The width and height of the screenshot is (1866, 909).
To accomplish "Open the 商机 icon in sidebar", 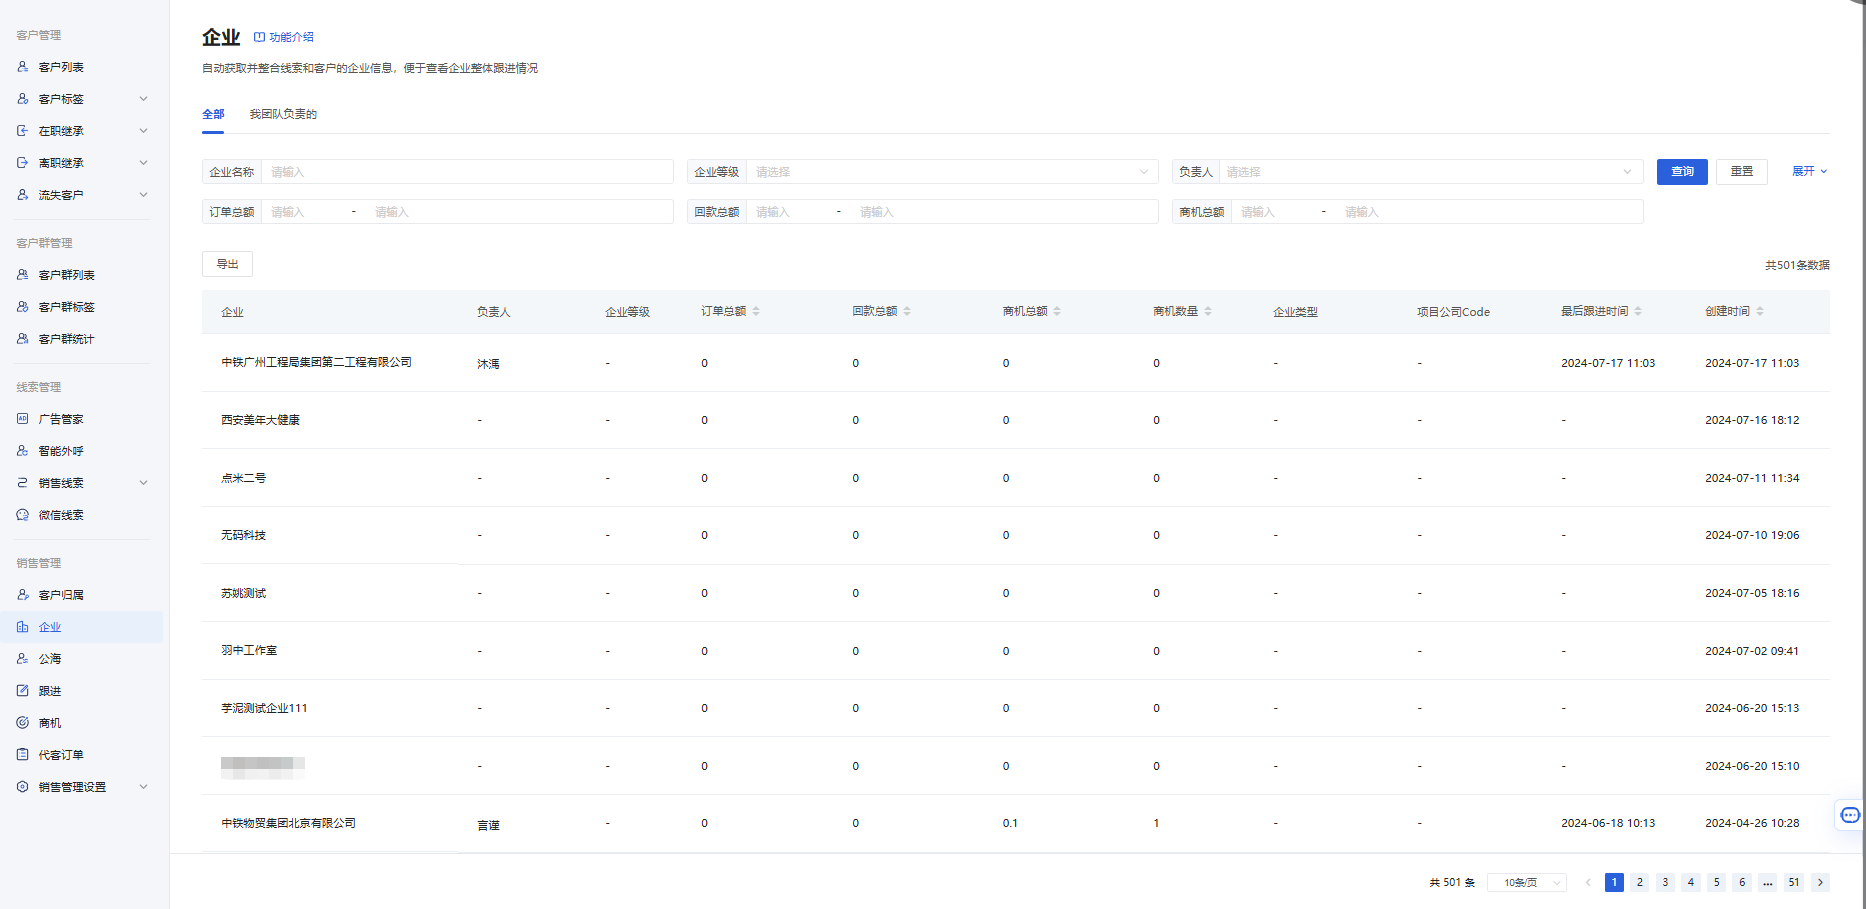I will [22, 723].
